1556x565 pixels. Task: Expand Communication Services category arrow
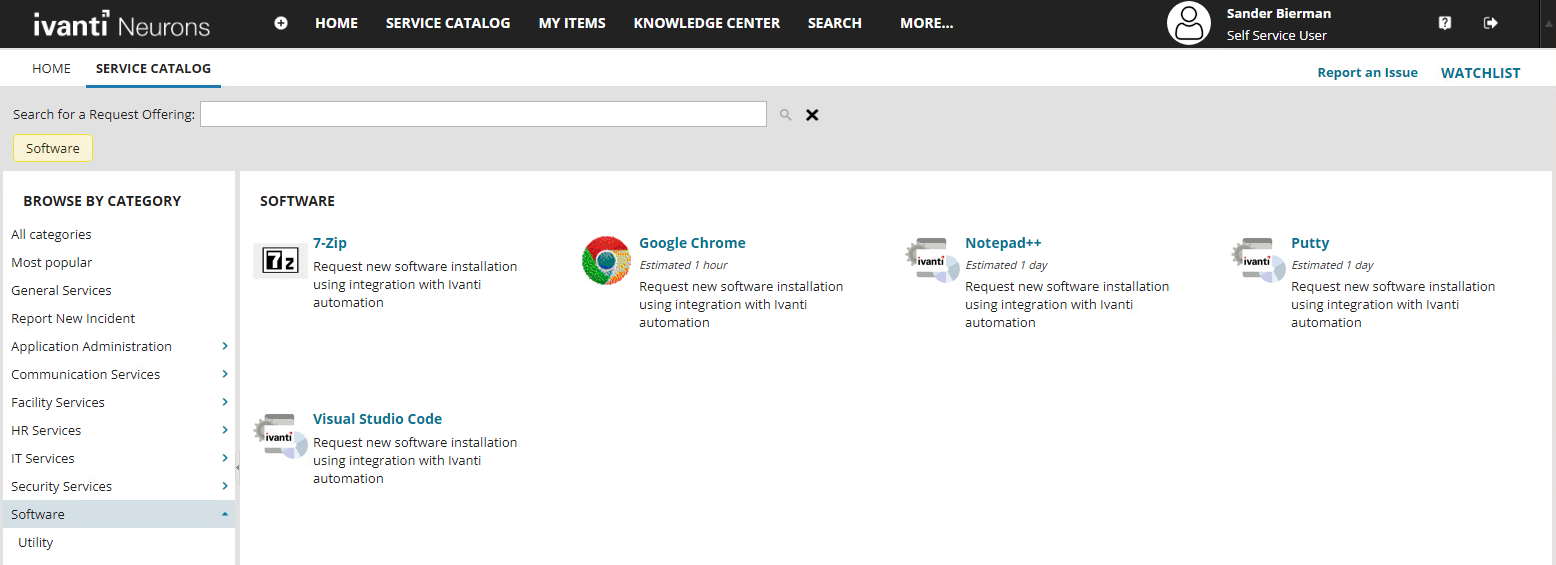point(225,374)
